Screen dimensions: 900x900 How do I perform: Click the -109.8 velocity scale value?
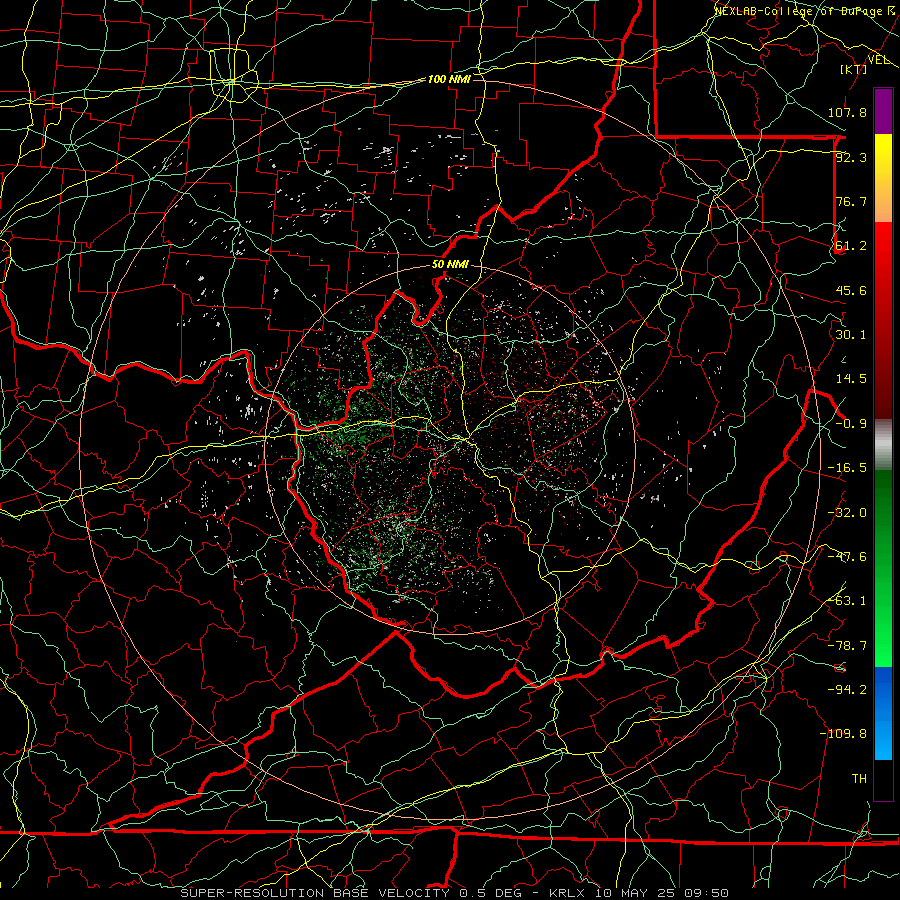844,734
